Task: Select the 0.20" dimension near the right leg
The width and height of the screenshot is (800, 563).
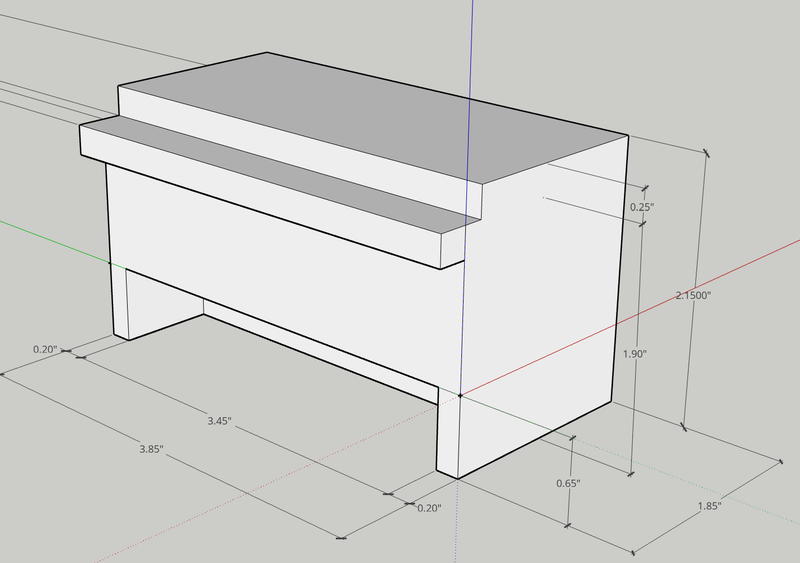Action: coord(429,508)
